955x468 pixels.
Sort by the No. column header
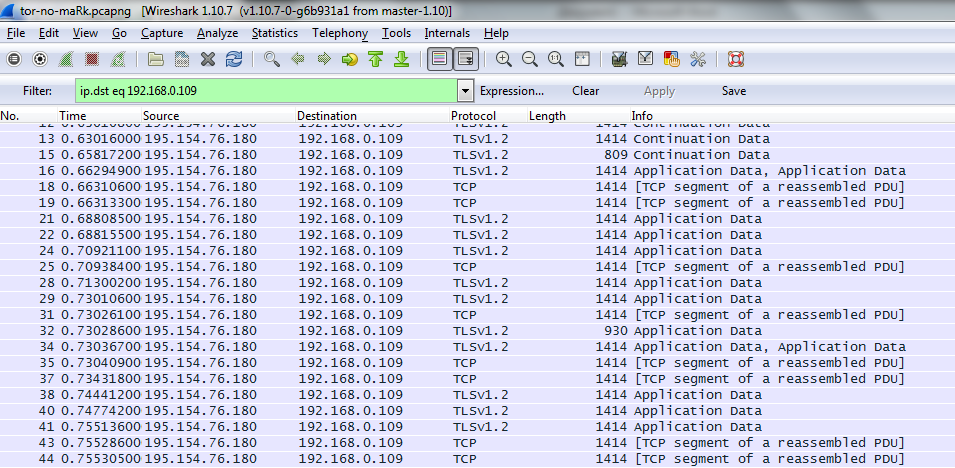(x=29, y=116)
